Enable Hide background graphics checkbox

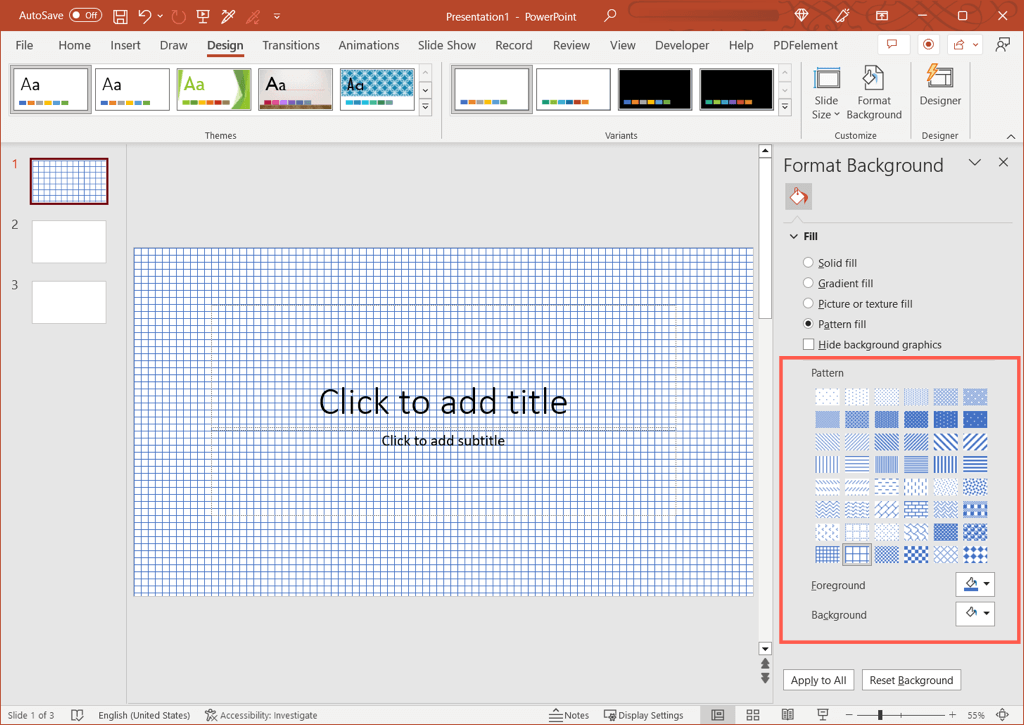pos(808,345)
